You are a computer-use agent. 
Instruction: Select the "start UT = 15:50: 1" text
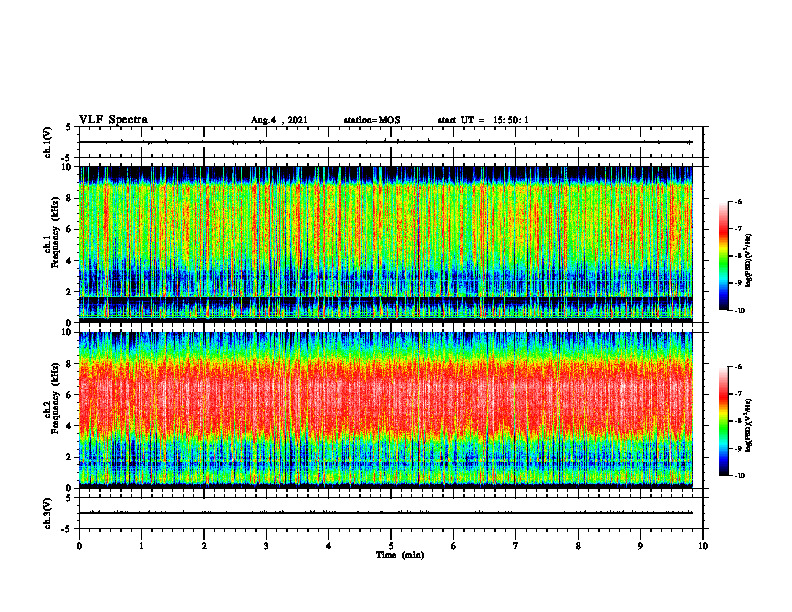coord(483,120)
